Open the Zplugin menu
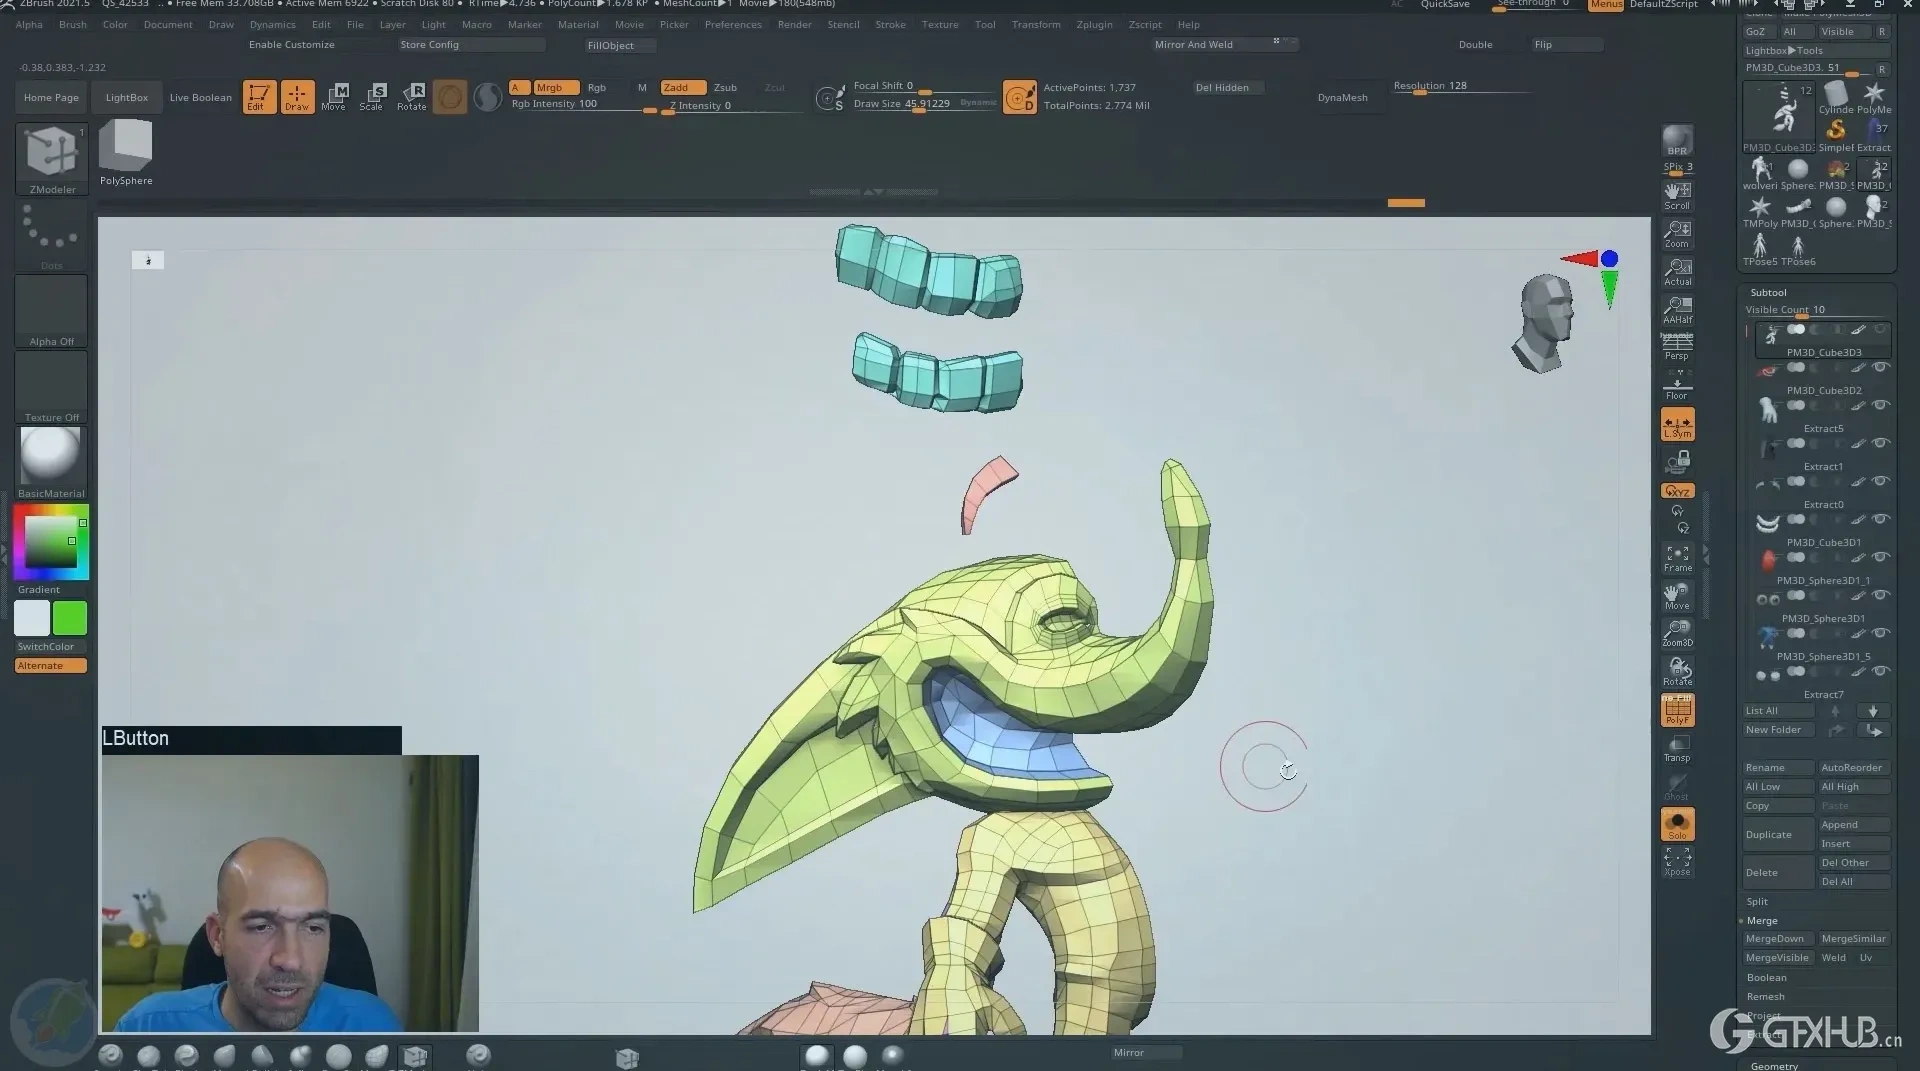The height and width of the screenshot is (1071, 1920). 1094,24
